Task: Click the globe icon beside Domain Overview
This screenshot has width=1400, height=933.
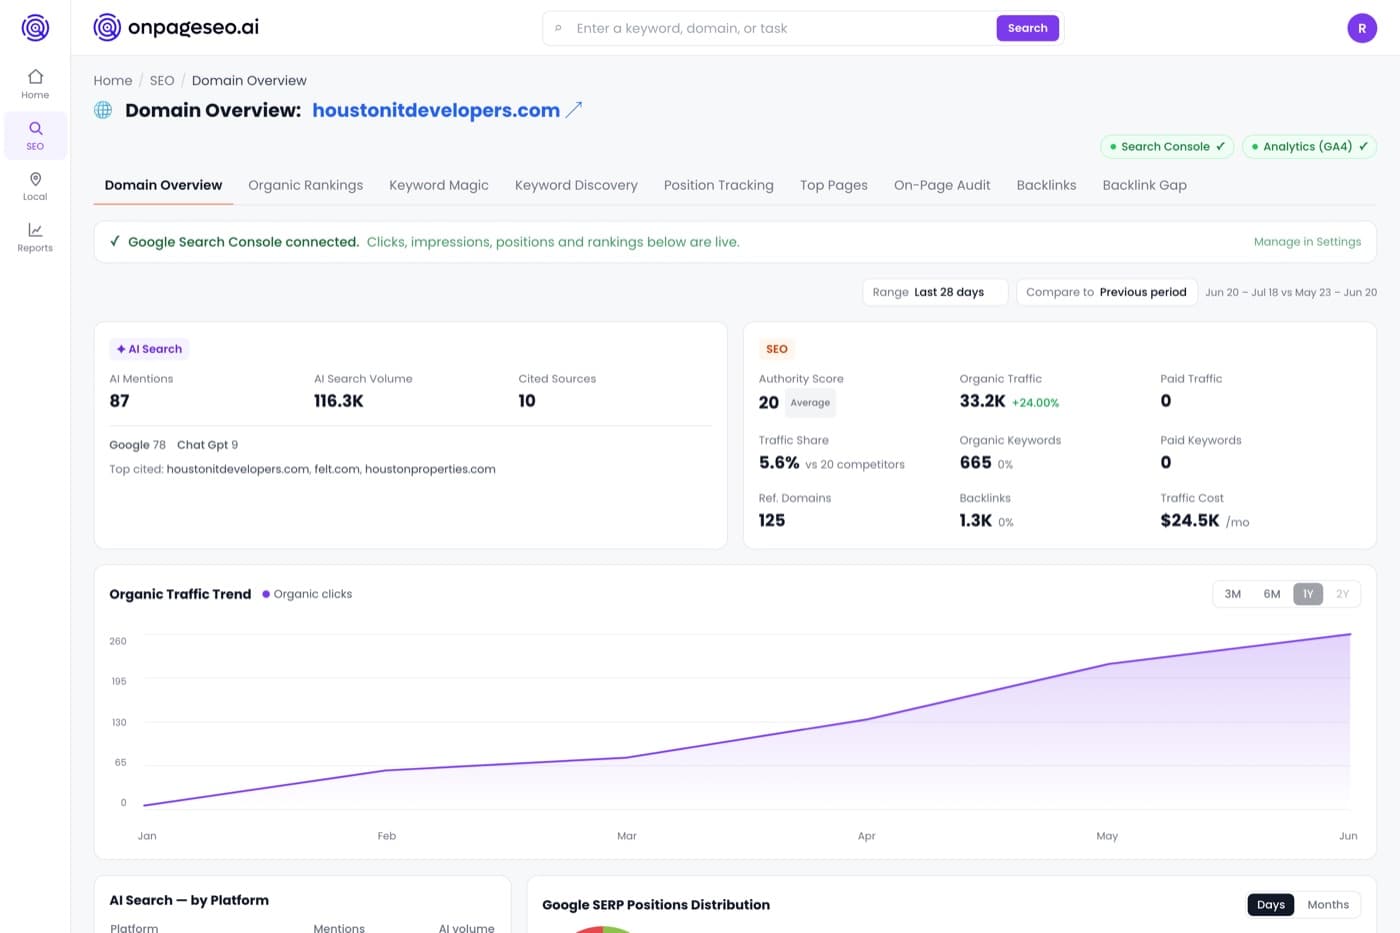Action: click(x=103, y=110)
